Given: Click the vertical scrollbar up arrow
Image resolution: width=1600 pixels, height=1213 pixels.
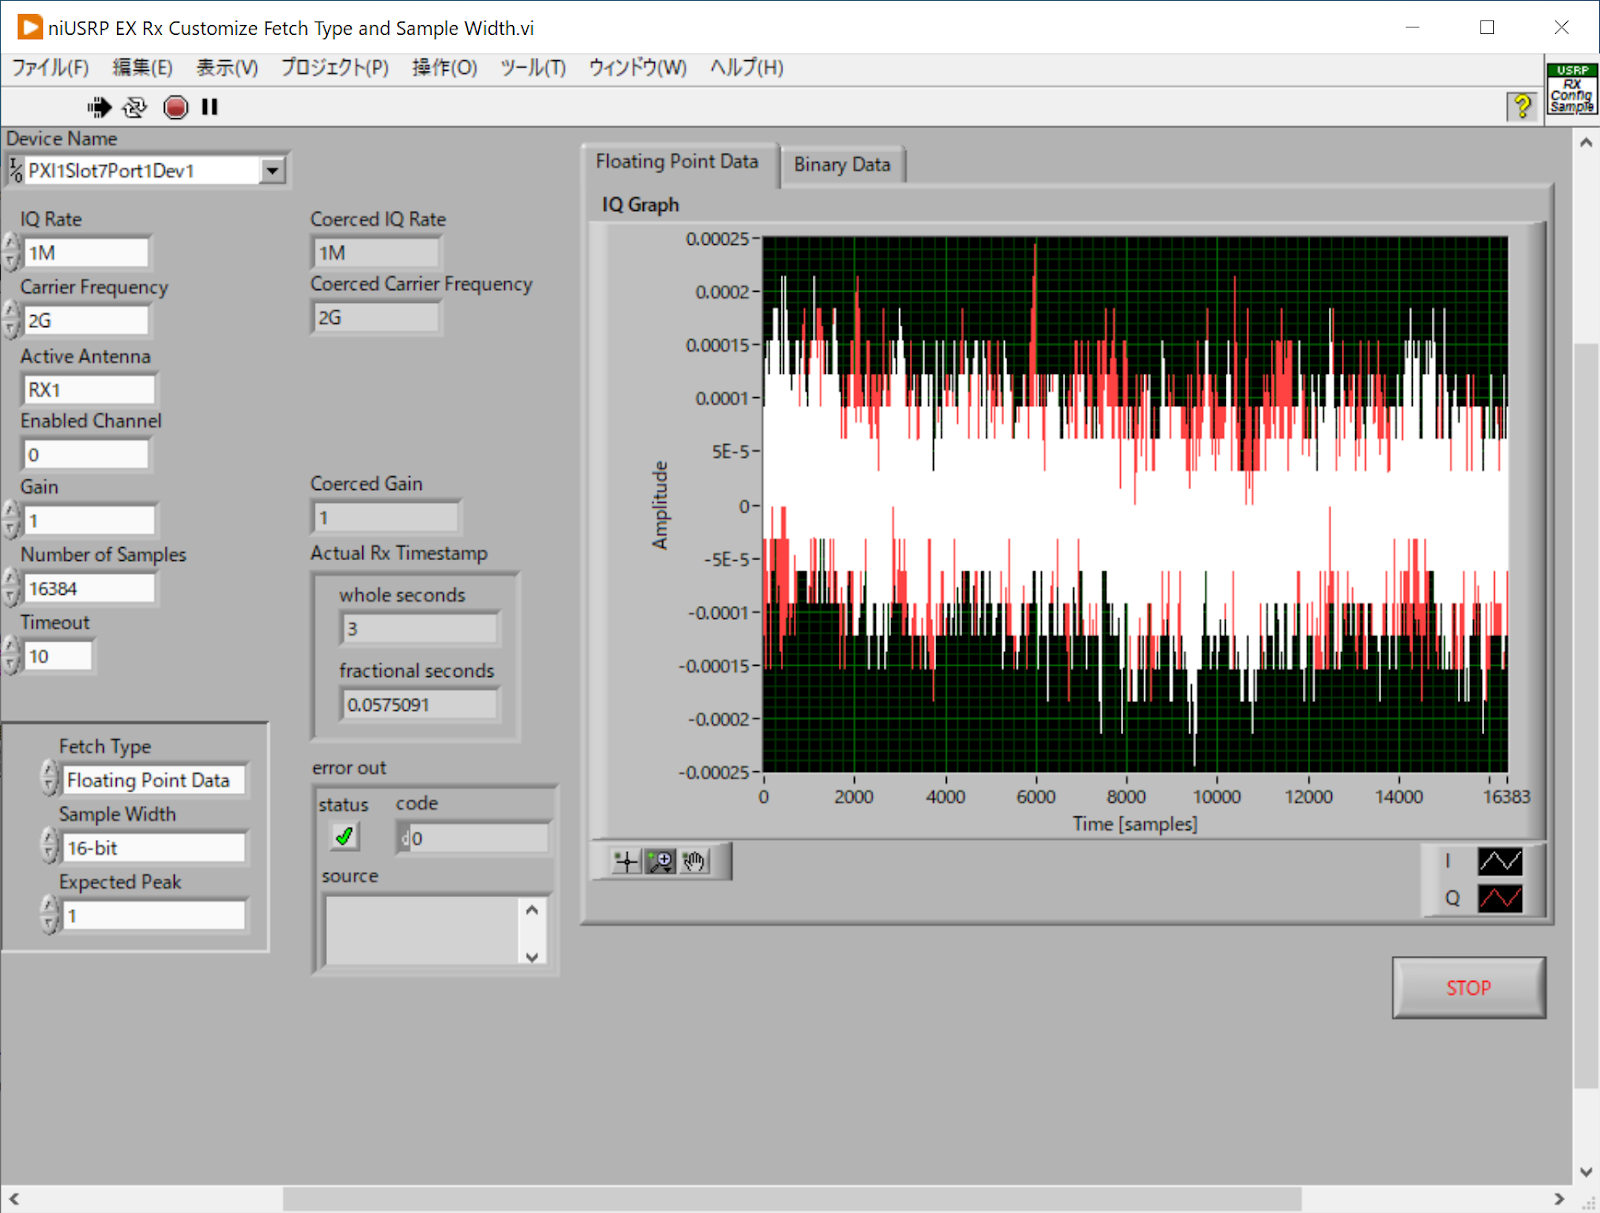Looking at the screenshot, I should [x=1586, y=142].
